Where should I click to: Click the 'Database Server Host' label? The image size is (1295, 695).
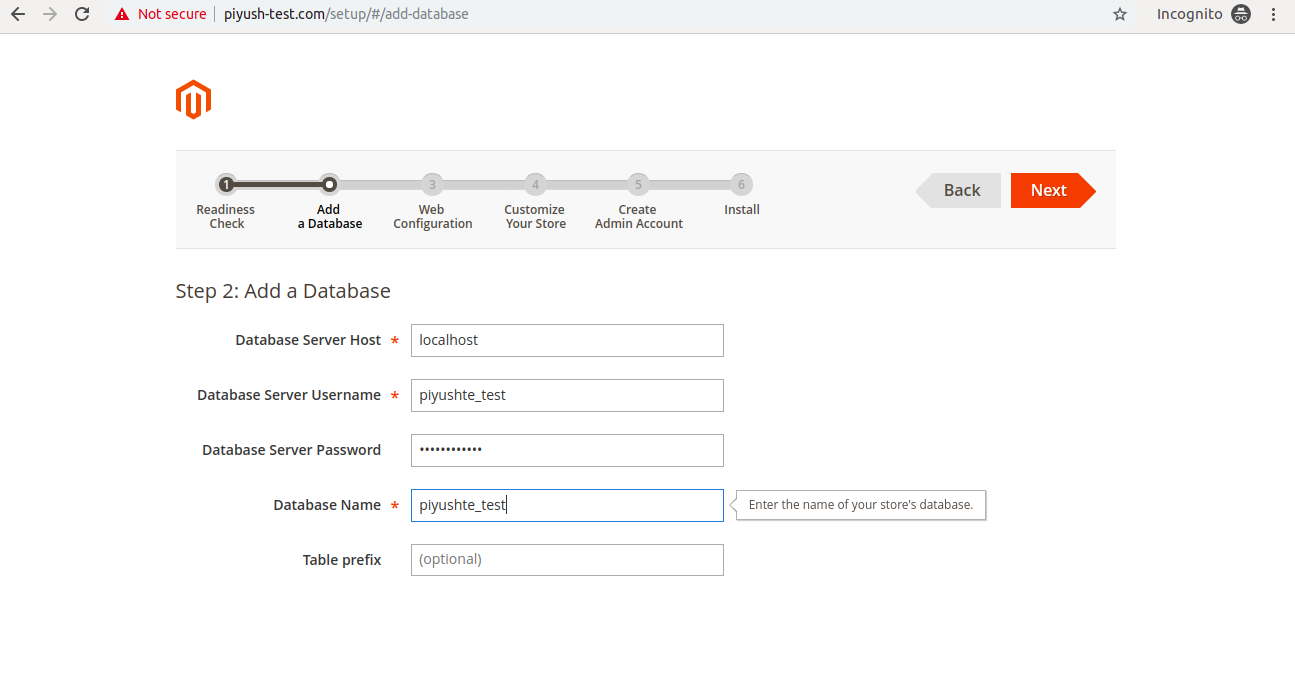click(308, 340)
